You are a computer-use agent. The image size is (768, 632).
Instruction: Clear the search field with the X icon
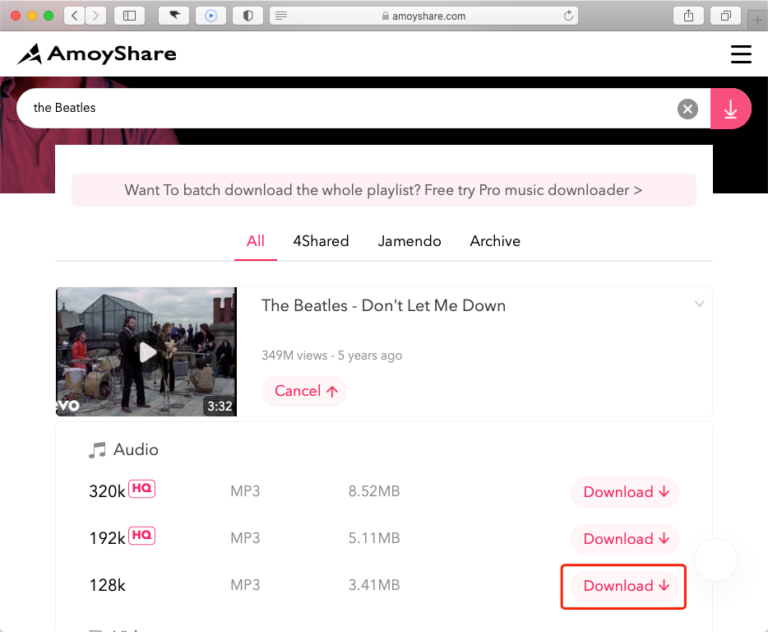687,109
